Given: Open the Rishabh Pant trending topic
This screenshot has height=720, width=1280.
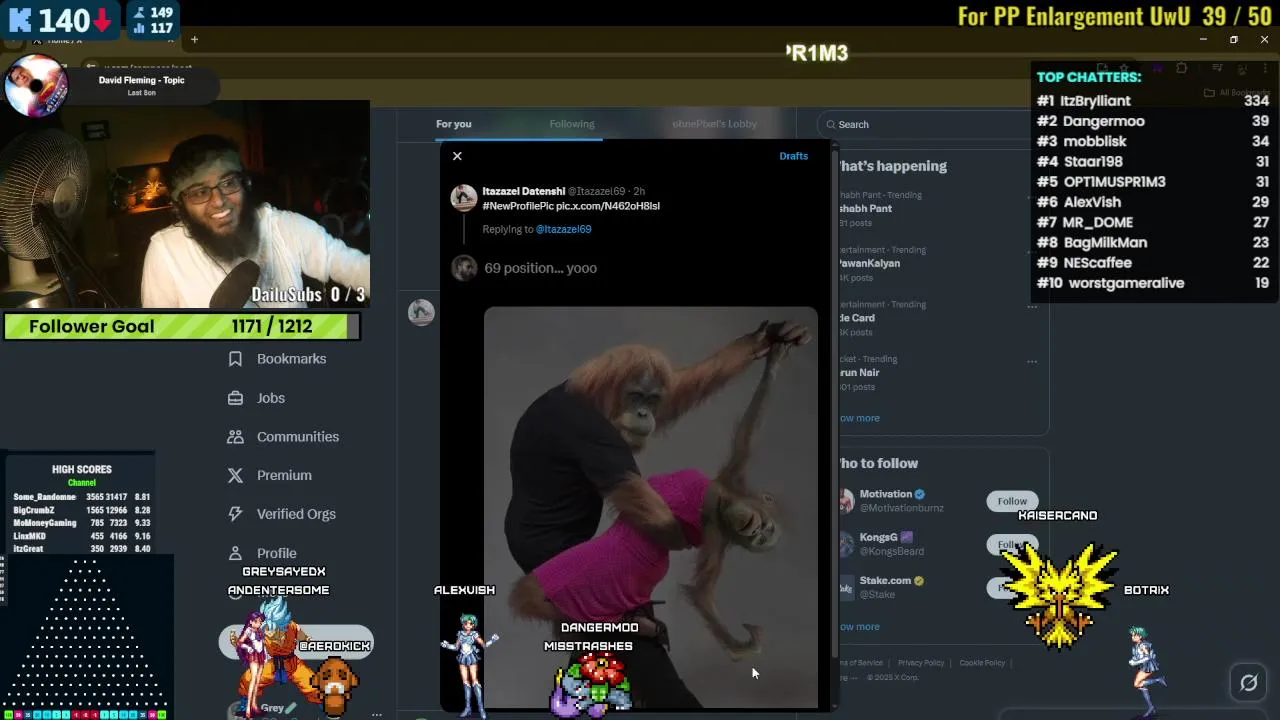Looking at the screenshot, I should [866, 209].
